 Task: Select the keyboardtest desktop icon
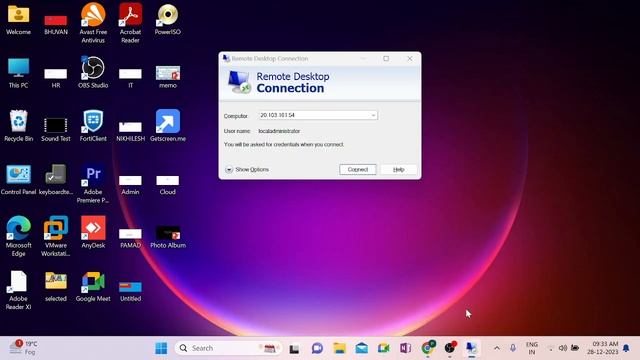(x=56, y=180)
